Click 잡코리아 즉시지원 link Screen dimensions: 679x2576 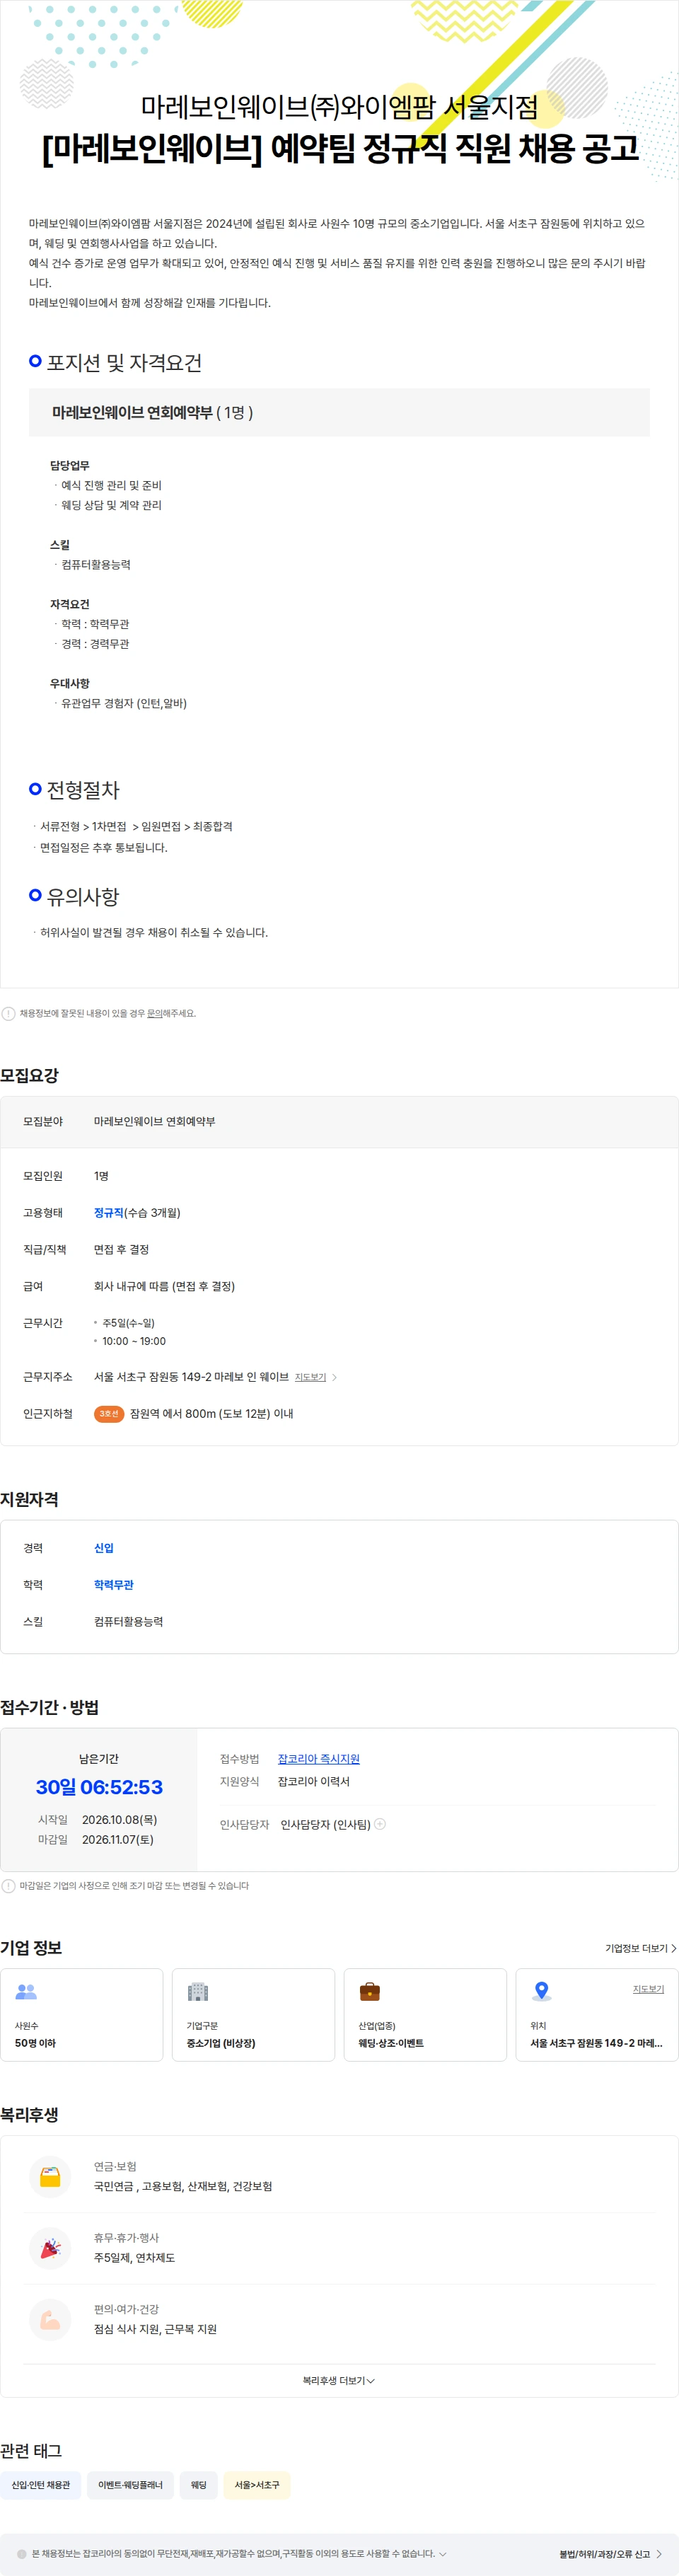[x=318, y=1758]
